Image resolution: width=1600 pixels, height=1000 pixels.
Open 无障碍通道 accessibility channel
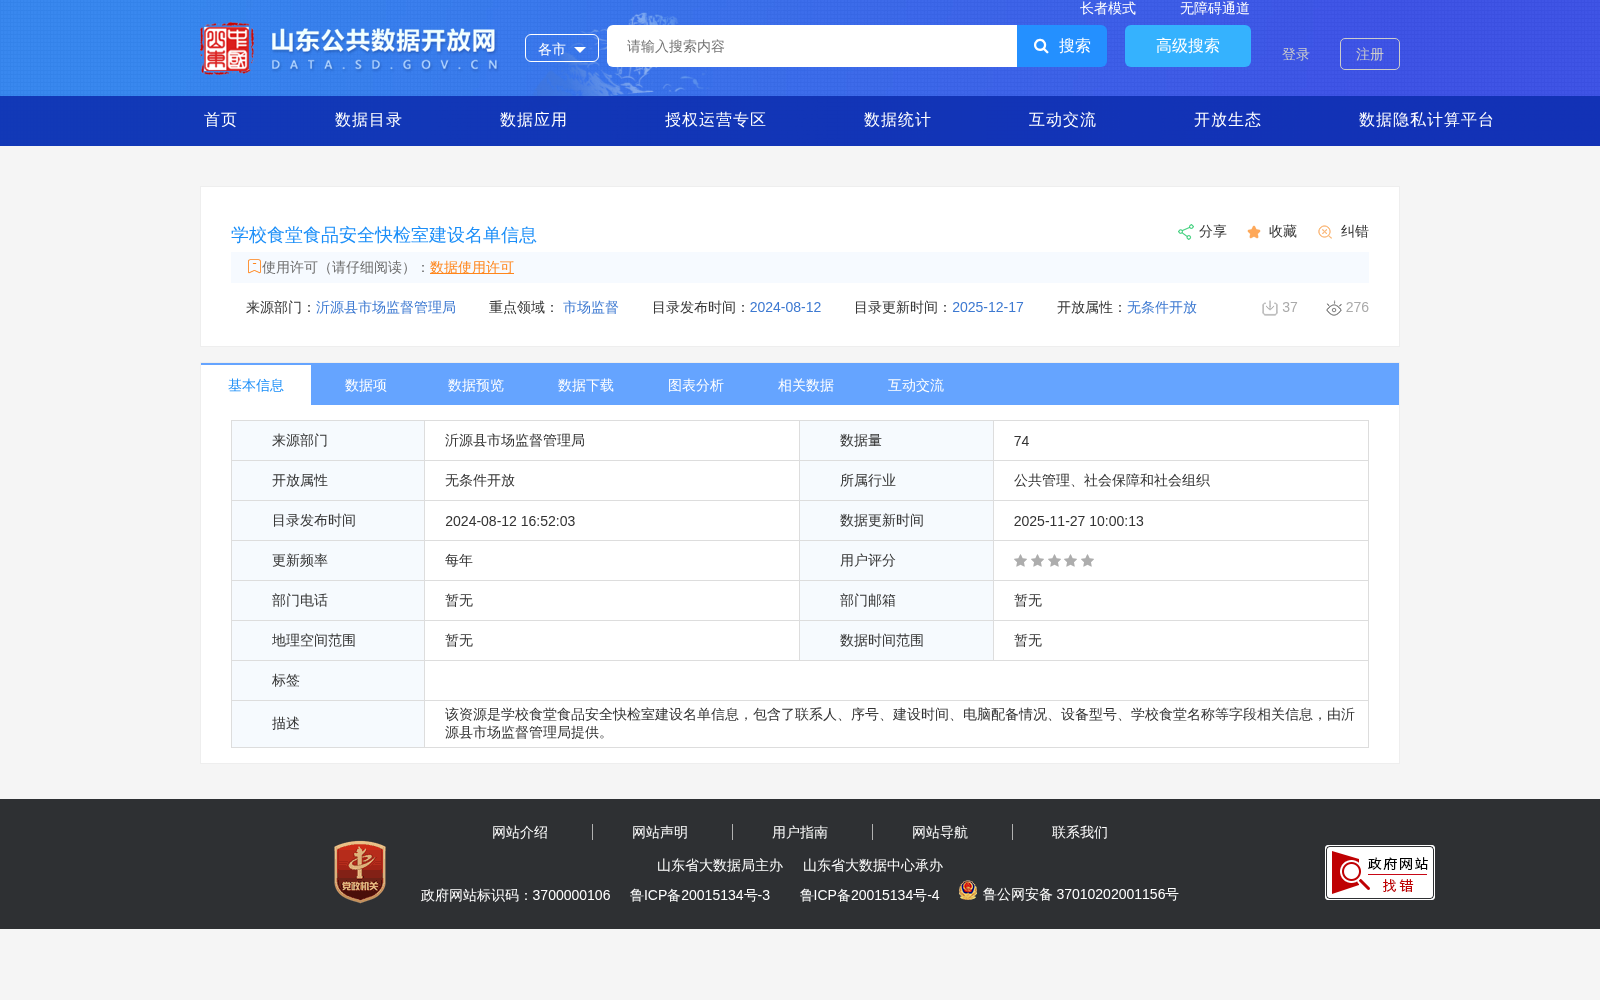click(x=1215, y=8)
